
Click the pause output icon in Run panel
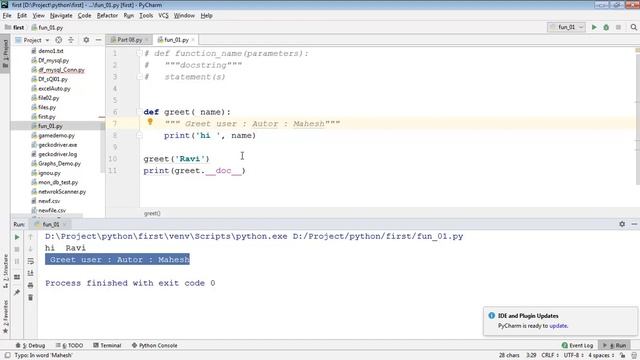tap(17, 261)
